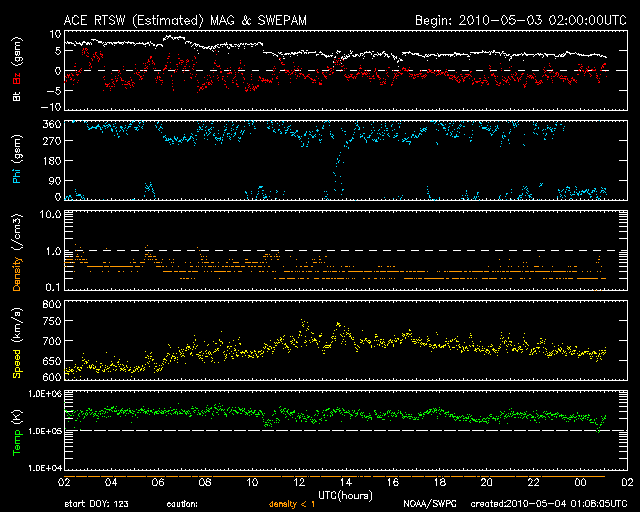Click the 800 tick on Speed axis

click(x=47, y=304)
